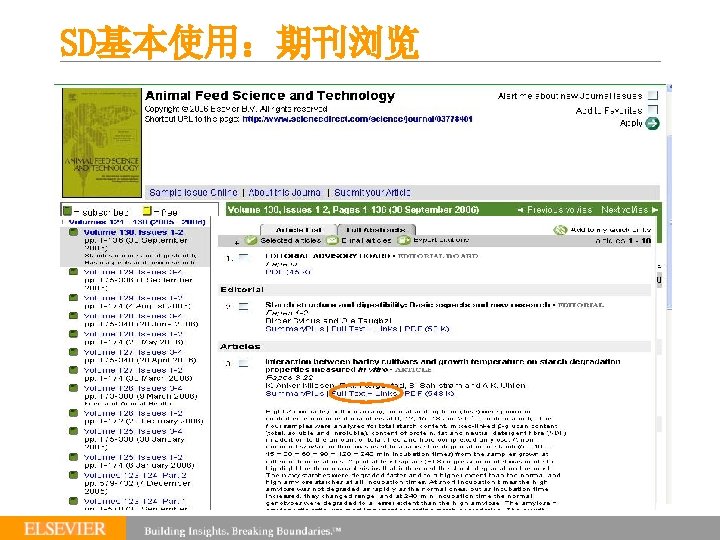Click the display Selected articles checkmark icon

click(x=250, y=240)
